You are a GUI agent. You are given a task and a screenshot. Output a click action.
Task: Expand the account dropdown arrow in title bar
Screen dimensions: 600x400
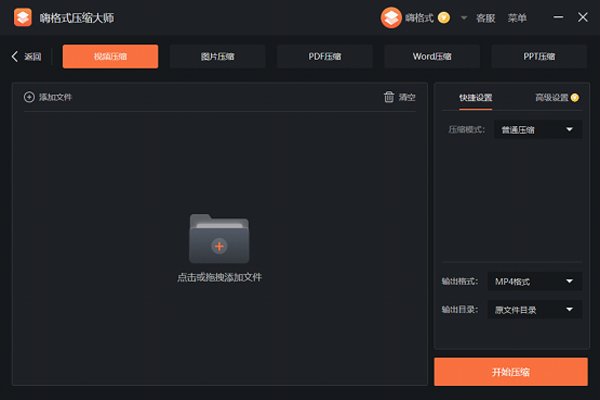464,18
